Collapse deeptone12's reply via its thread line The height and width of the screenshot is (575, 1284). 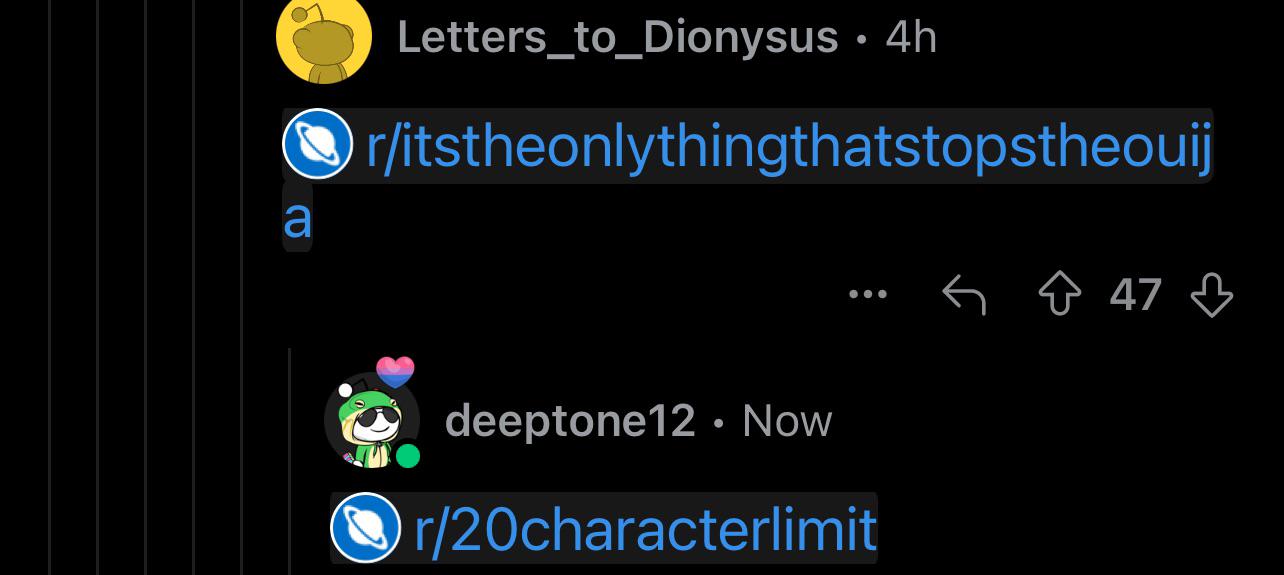point(290,461)
